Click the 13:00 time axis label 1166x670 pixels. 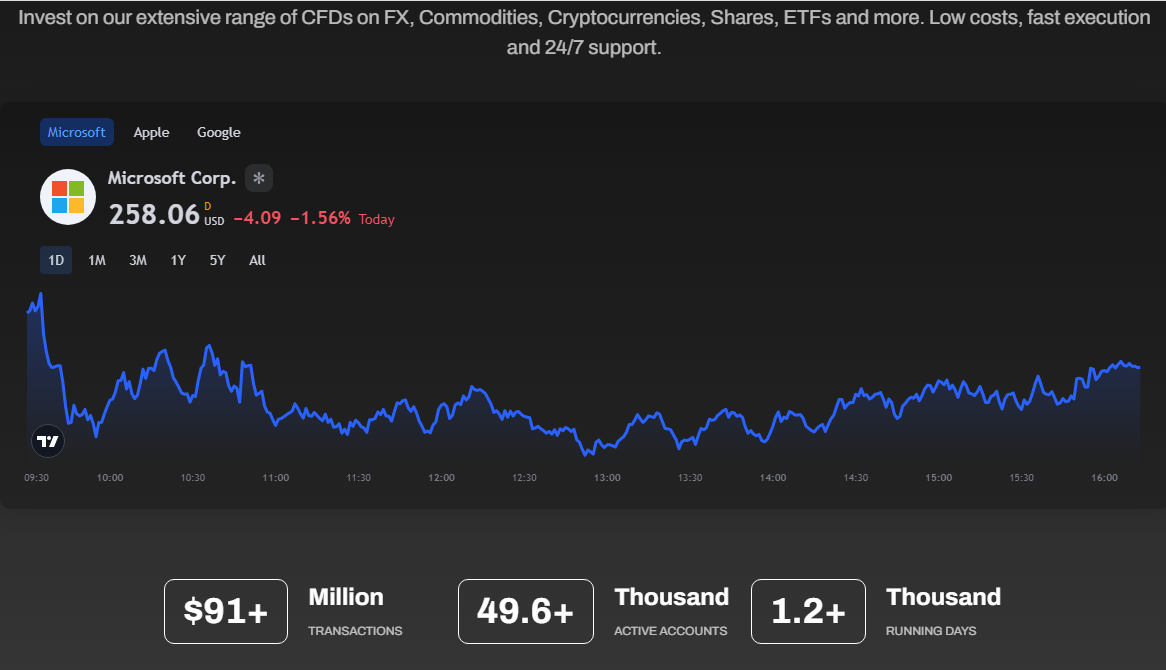click(608, 477)
